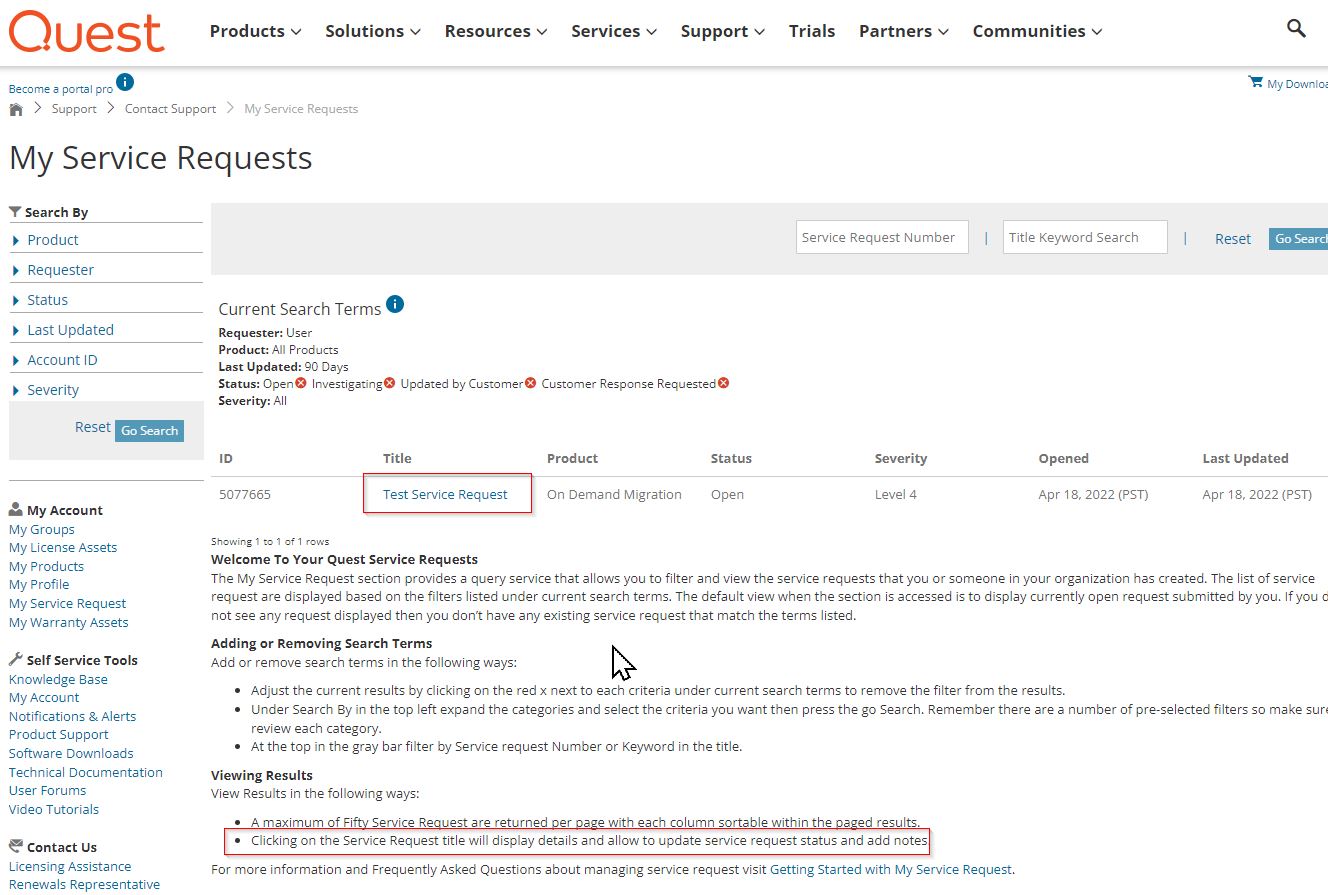Click info icon beside Become a portal pro

(x=124, y=82)
